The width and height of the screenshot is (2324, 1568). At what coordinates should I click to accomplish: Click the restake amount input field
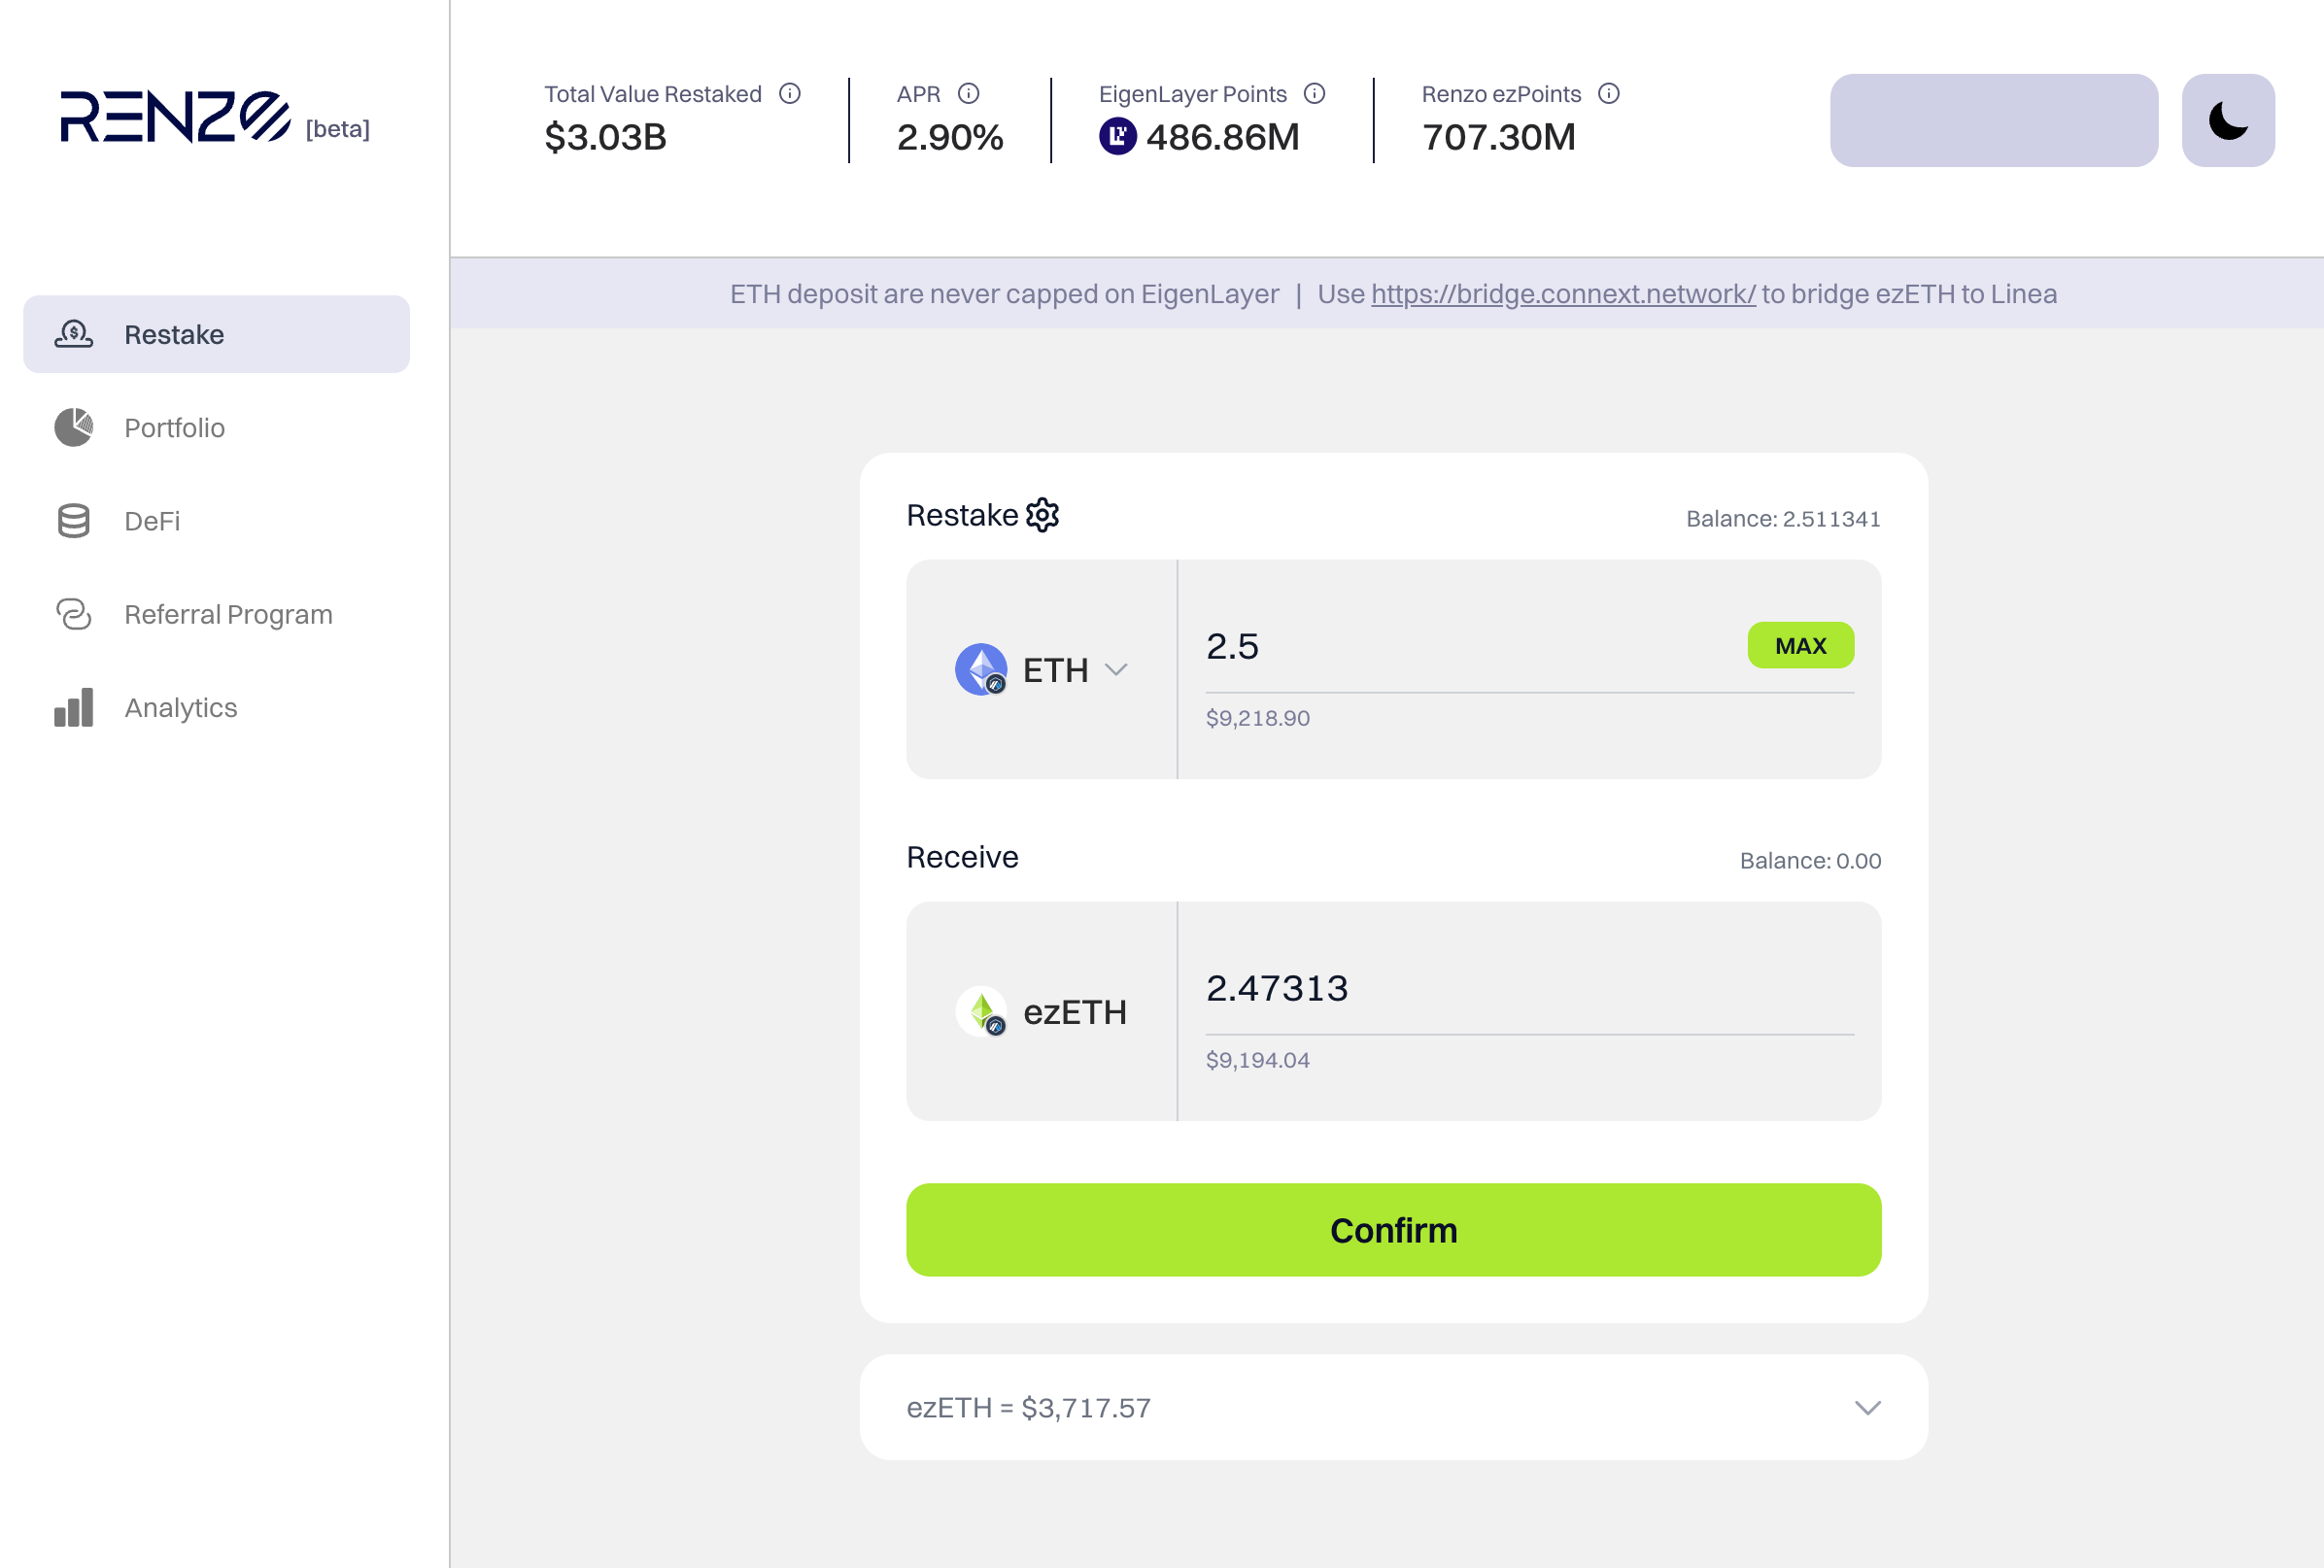pyautogui.click(x=1470, y=646)
